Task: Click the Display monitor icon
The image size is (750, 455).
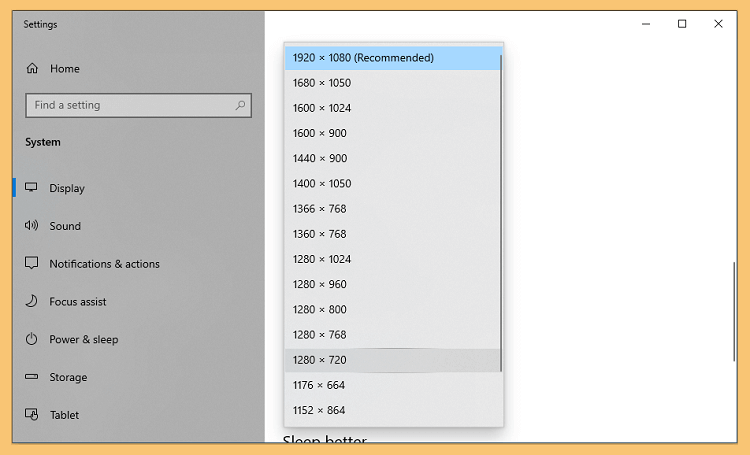Action: [31, 187]
